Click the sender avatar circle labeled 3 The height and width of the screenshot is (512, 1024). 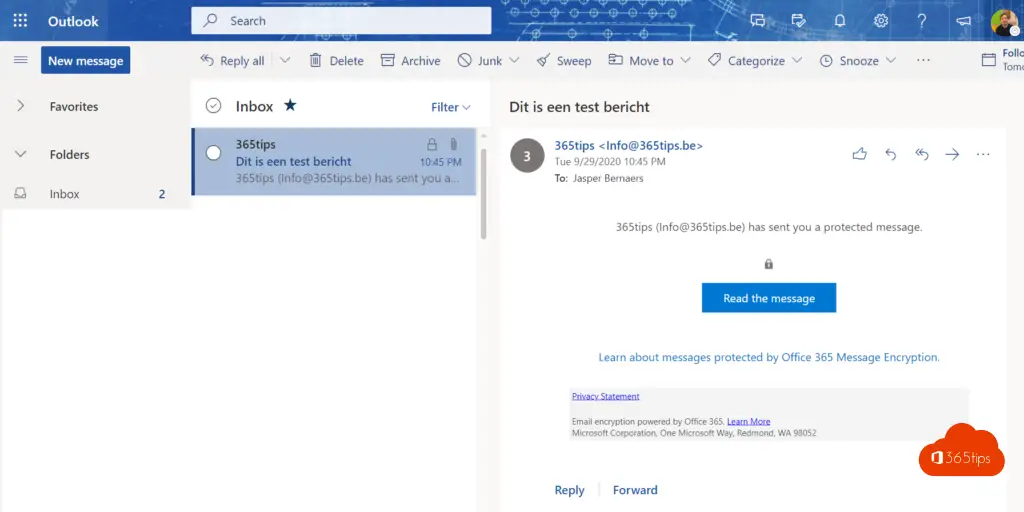pyautogui.click(x=527, y=156)
